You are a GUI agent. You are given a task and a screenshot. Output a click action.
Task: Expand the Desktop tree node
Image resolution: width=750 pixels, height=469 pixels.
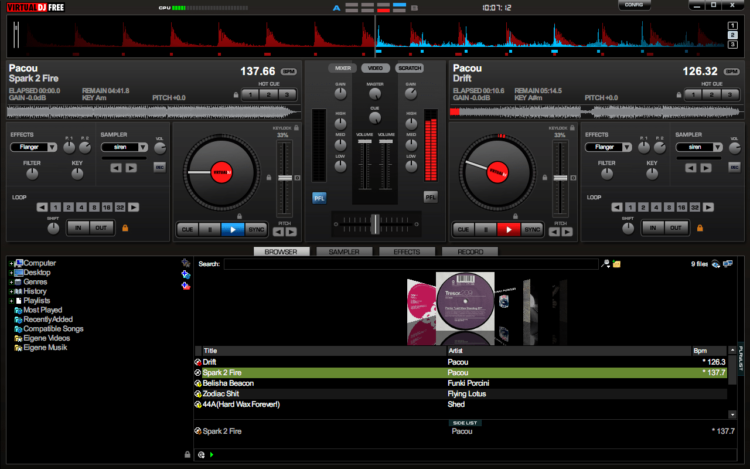click(11, 273)
